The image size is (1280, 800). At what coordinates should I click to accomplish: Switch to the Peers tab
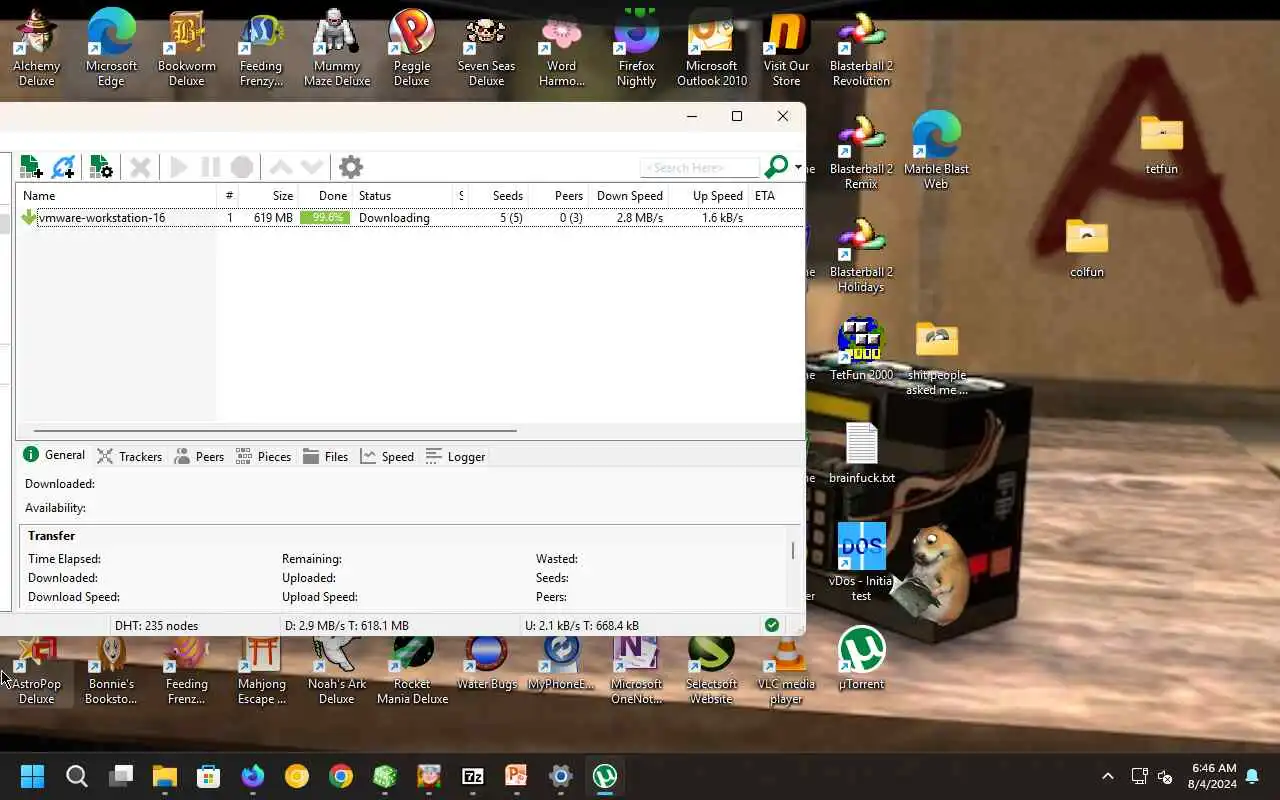pos(198,456)
